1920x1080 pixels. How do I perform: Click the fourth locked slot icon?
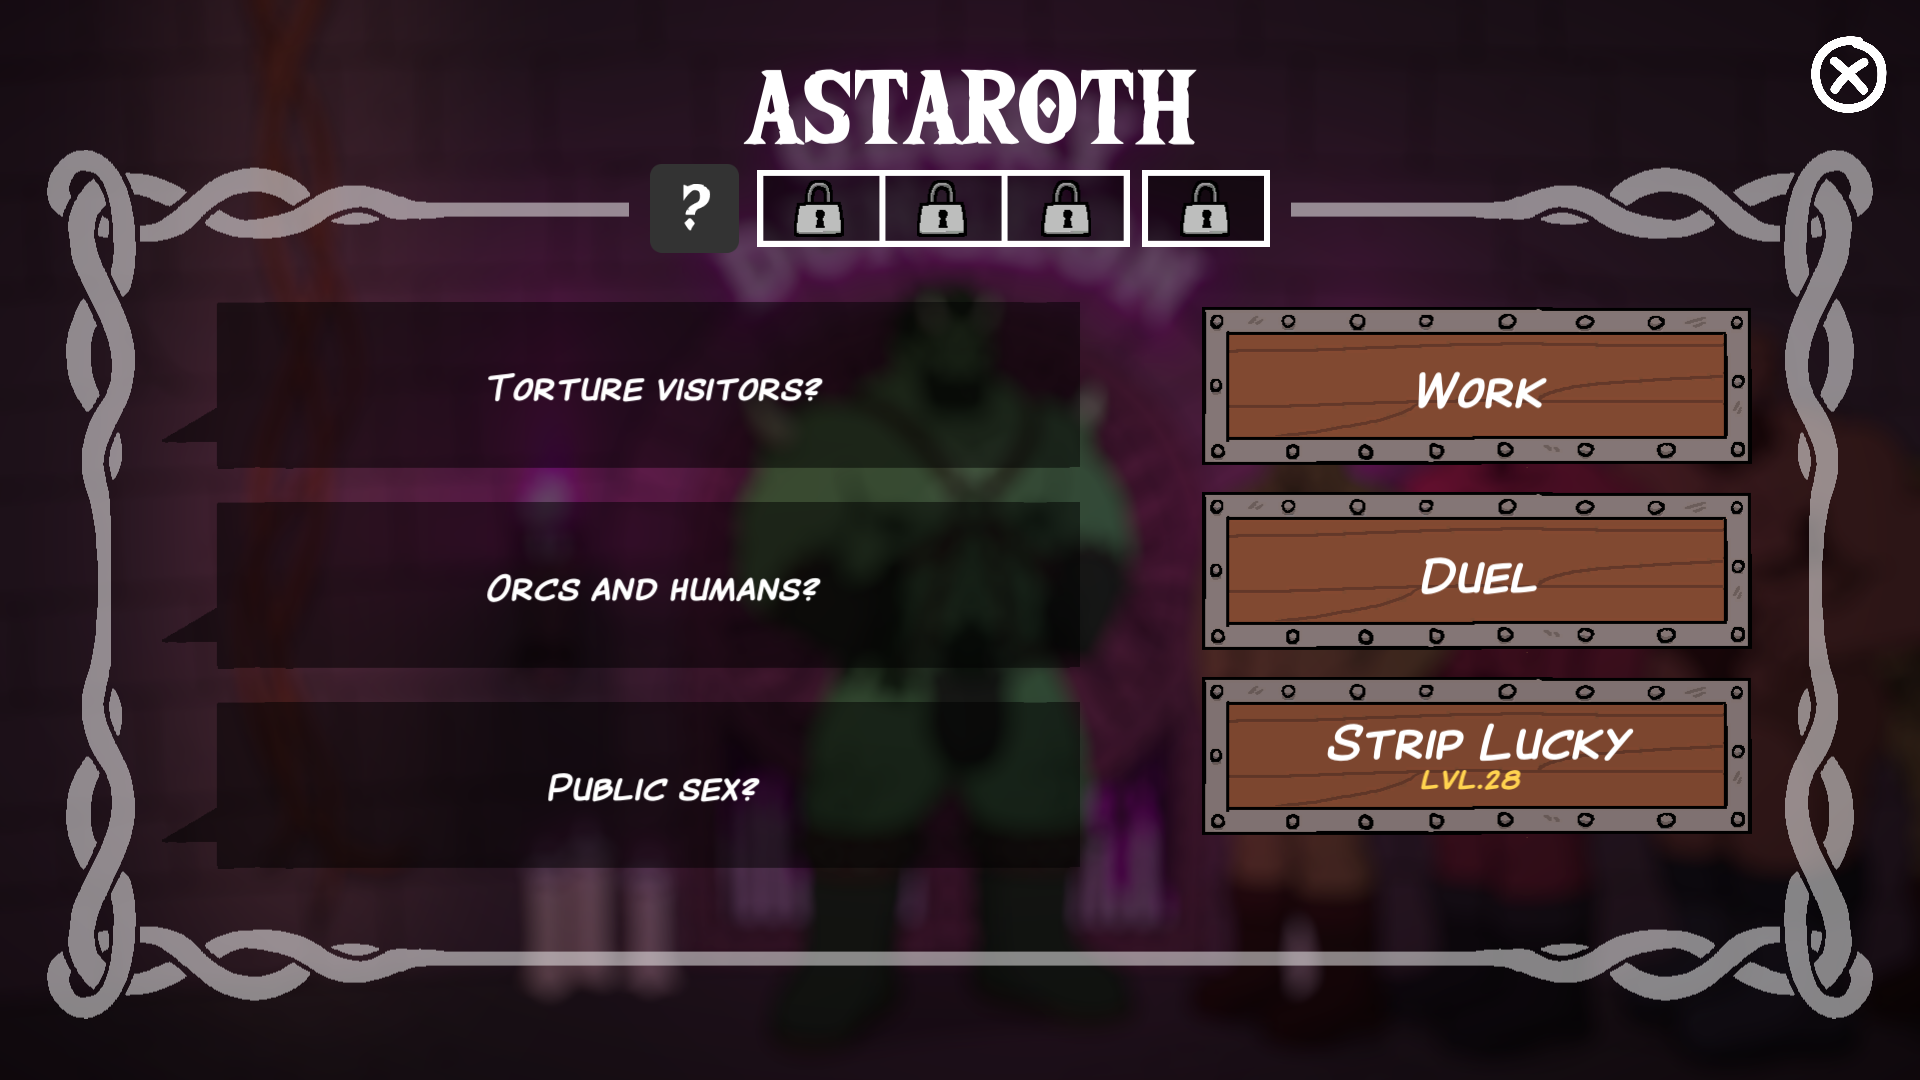tap(1203, 207)
